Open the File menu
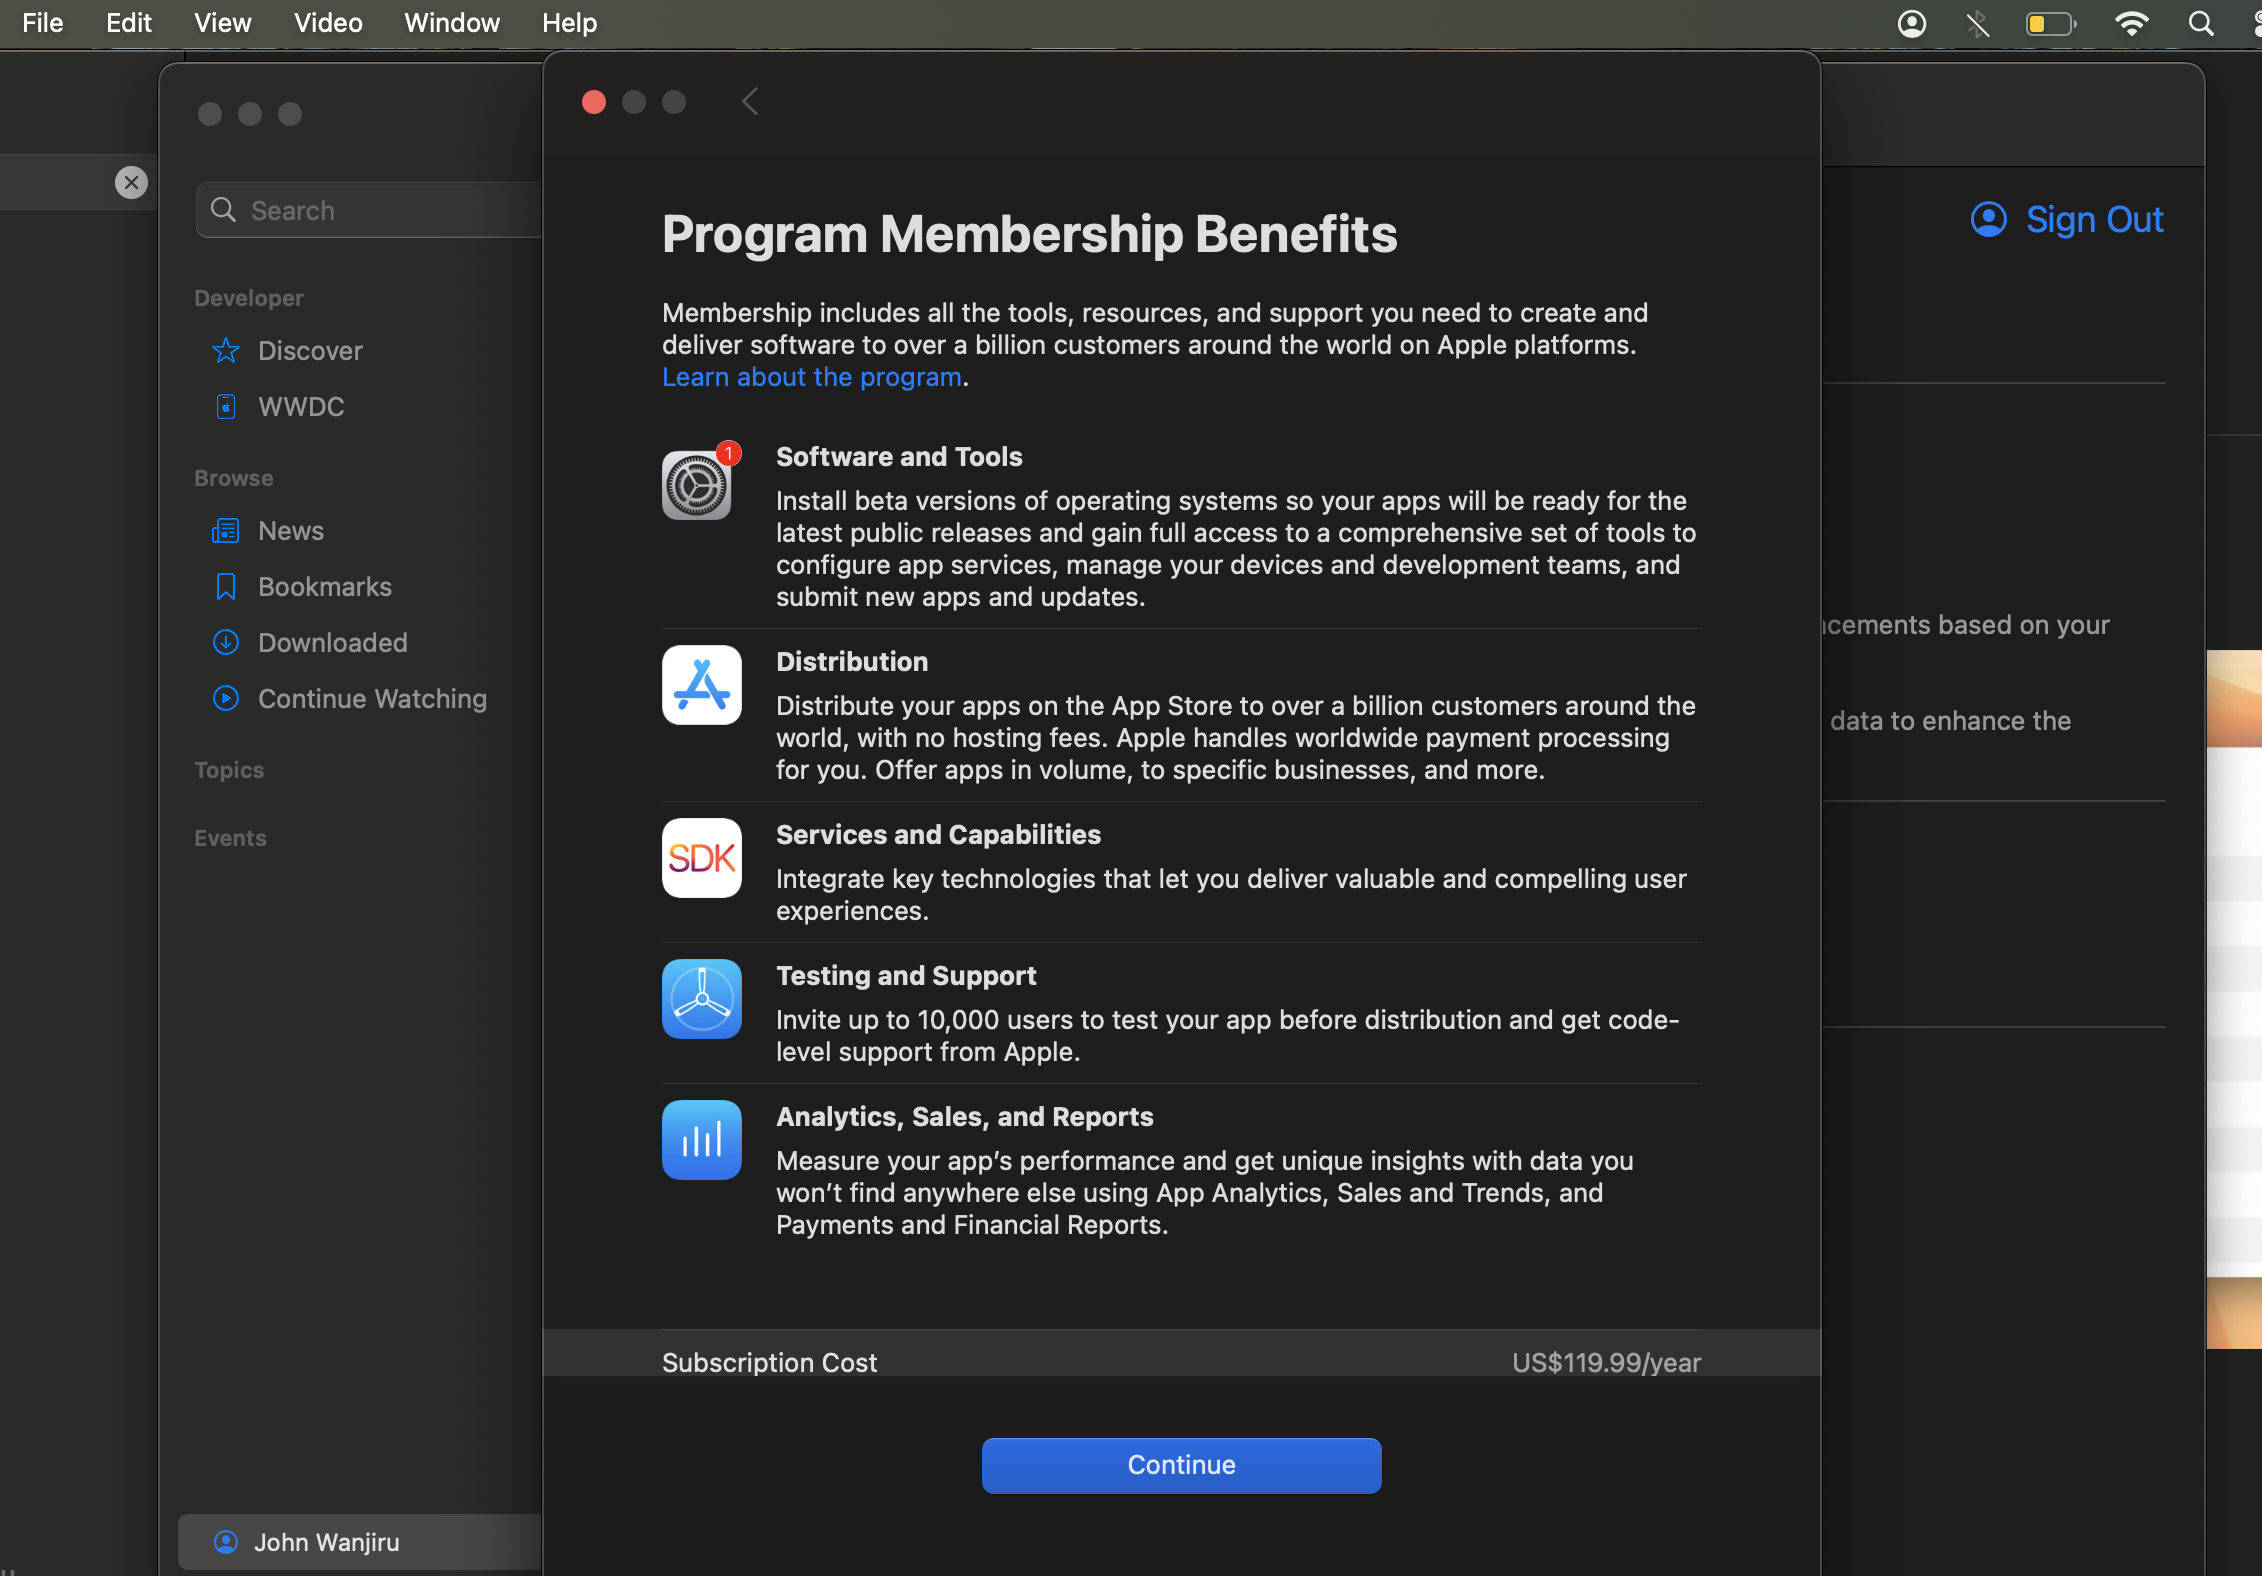This screenshot has width=2262, height=1576. [42, 23]
